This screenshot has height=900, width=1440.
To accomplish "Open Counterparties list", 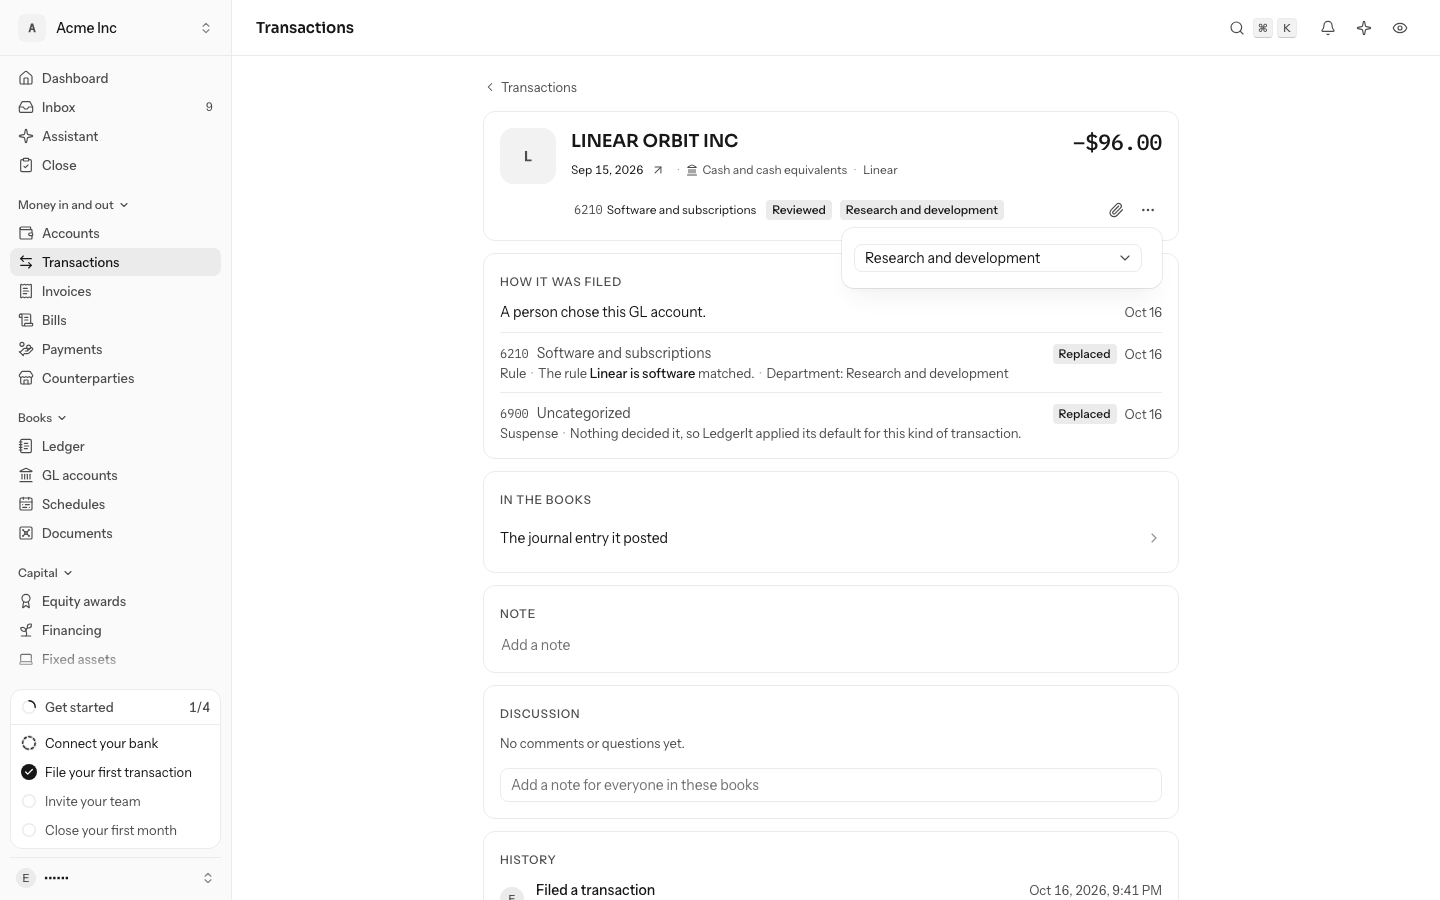I will pos(115,378).
